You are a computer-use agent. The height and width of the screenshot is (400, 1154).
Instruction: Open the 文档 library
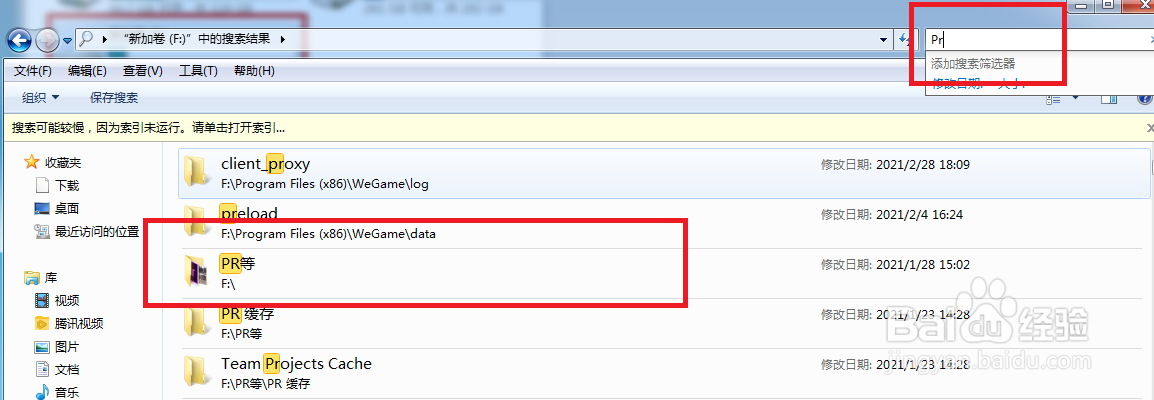[x=66, y=370]
